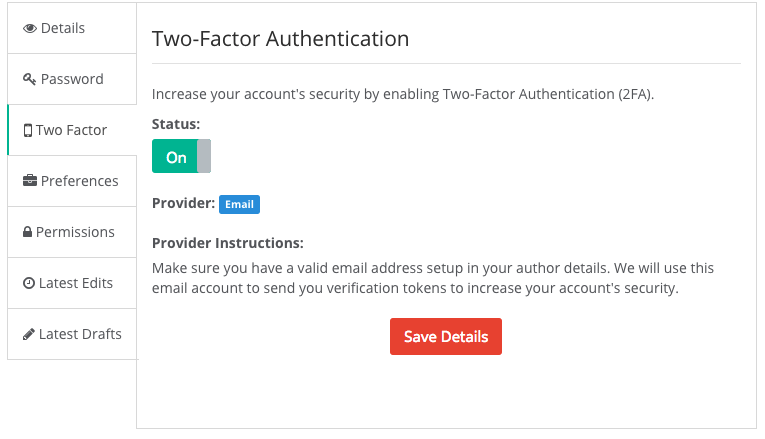Image resolution: width=765 pixels, height=439 pixels.
Task: Toggle the green On status switch
Action: [x=176, y=157]
